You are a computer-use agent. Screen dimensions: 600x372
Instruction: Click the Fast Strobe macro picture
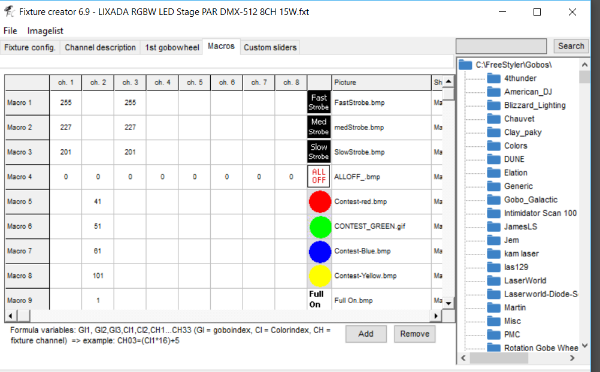319,103
